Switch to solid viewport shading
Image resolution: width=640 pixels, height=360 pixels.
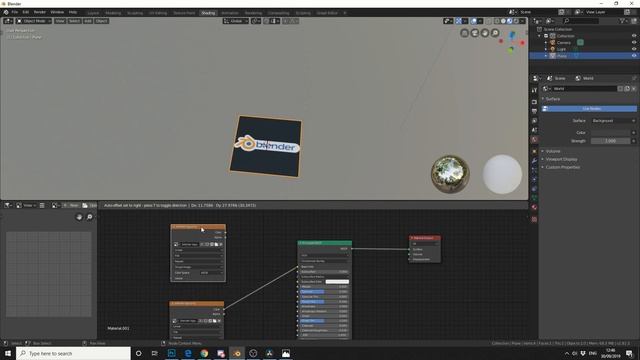point(503,21)
